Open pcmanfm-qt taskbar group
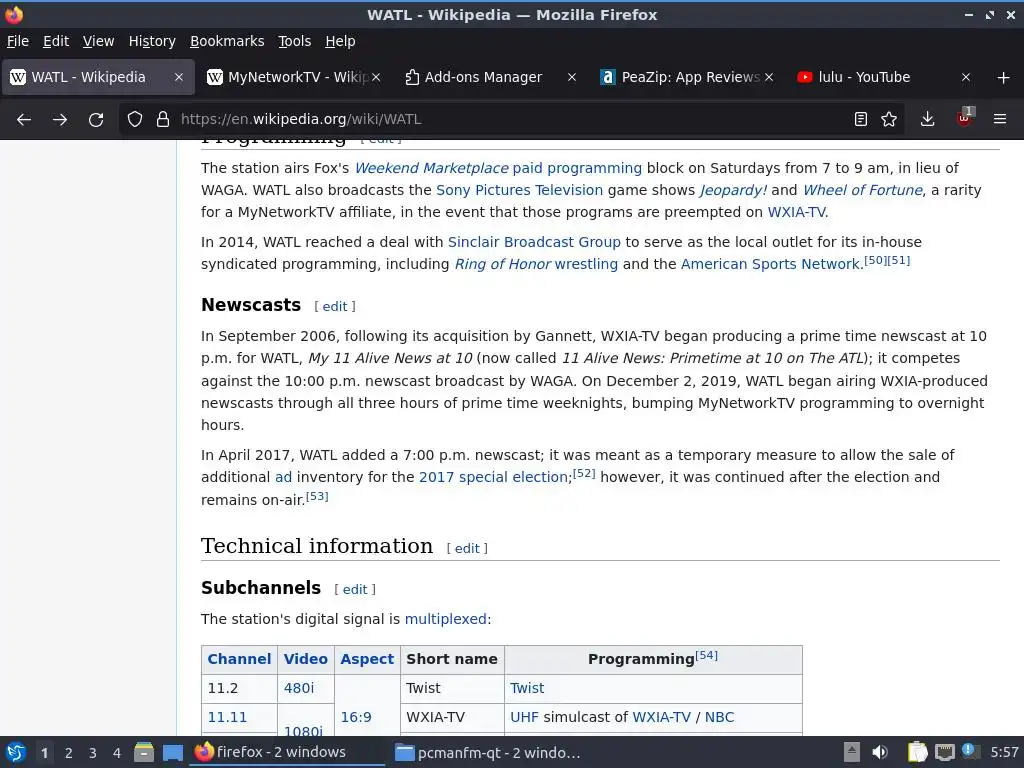Image resolution: width=1024 pixels, height=768 pixels. point(488,752)
